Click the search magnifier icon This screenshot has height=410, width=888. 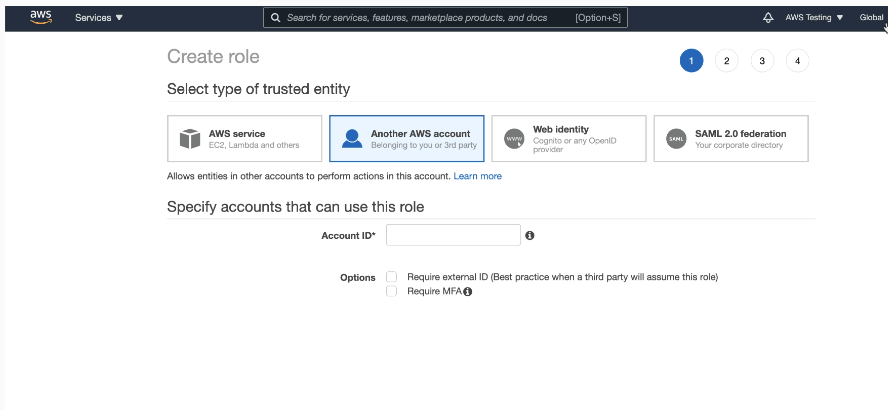pos(276,17)
